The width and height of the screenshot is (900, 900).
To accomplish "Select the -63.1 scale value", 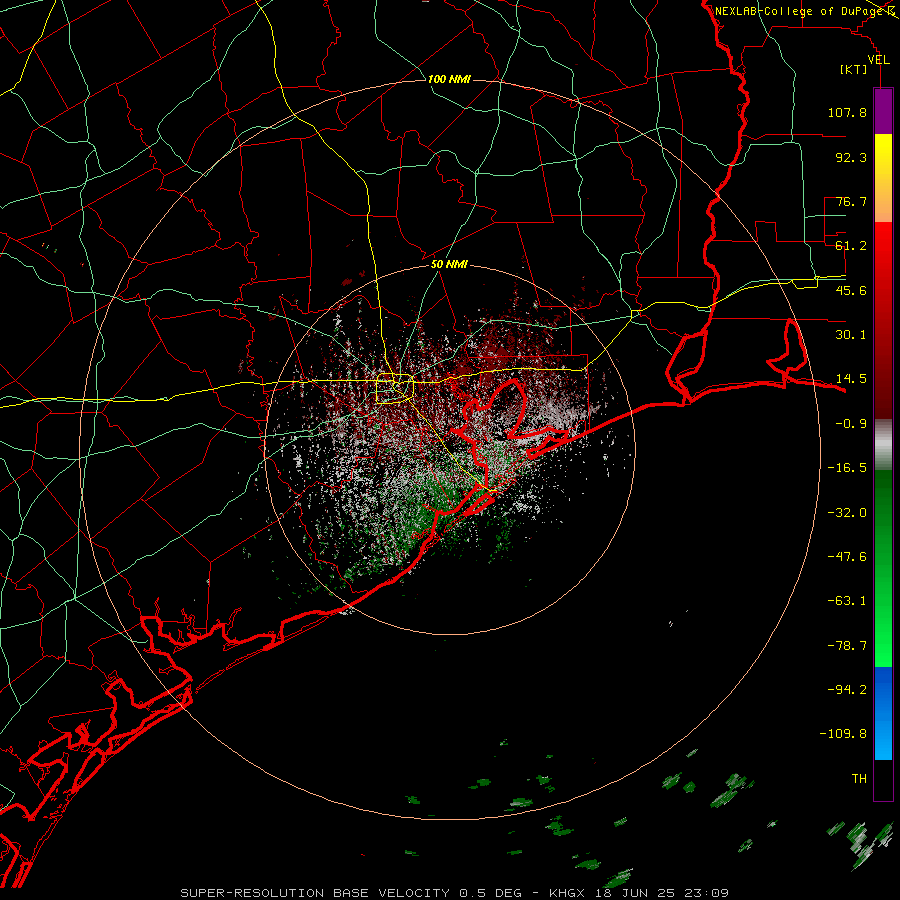I will click(x=847, y=601).
